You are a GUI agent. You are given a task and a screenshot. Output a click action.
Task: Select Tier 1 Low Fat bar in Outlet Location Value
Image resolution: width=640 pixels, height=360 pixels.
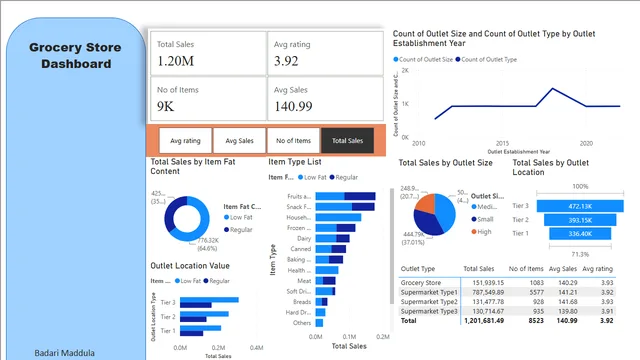point(200,328)
